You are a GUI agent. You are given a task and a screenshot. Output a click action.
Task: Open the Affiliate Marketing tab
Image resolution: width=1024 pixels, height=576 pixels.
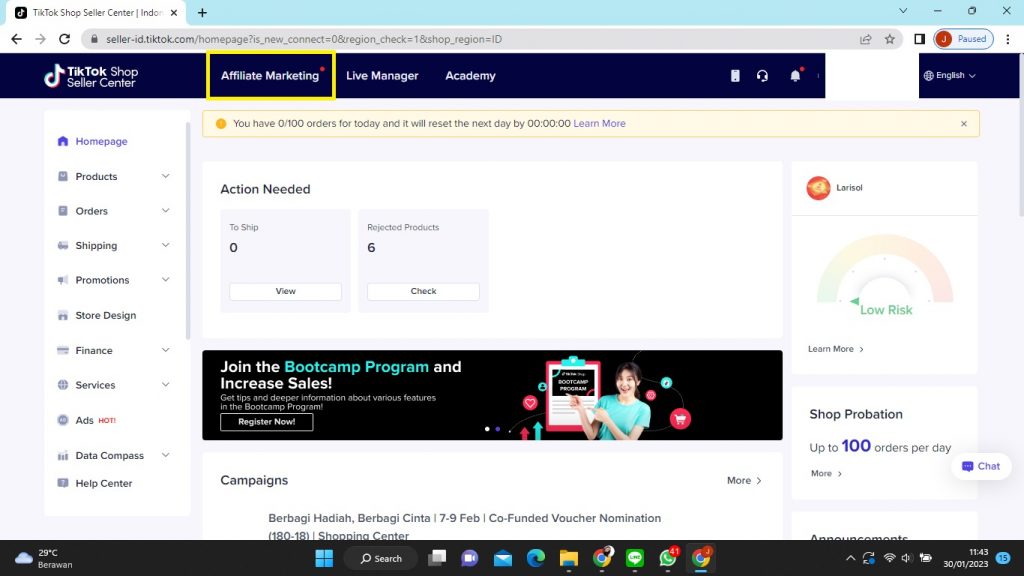(x=270, y=76)
